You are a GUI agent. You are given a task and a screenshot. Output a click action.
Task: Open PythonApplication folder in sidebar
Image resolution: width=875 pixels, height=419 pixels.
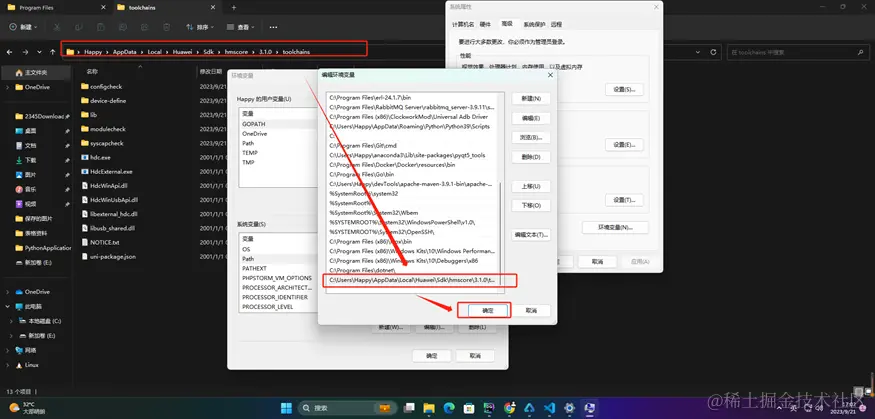[43, 248]
